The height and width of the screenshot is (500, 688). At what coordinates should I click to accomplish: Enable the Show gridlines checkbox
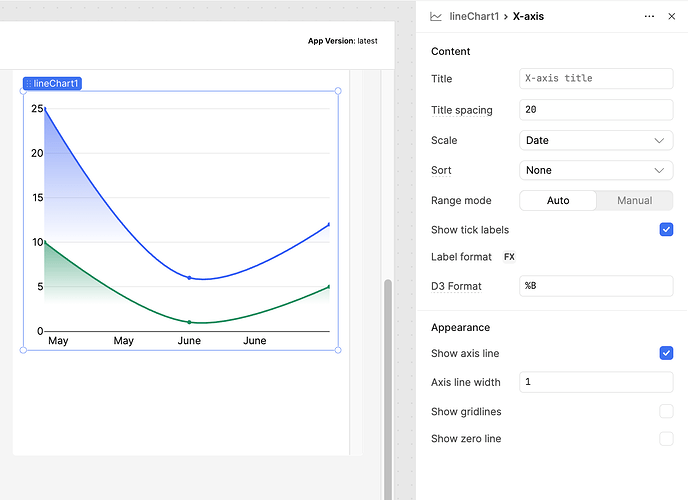point(666,411)
